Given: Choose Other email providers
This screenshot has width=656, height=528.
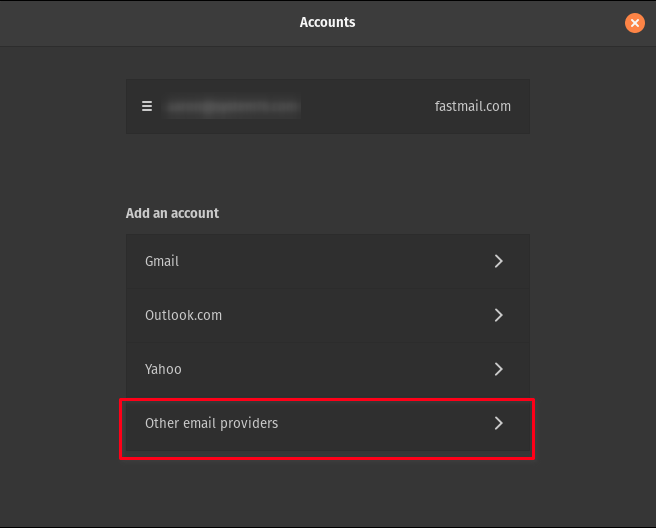Looking at the screenshot, I should 328,423.
